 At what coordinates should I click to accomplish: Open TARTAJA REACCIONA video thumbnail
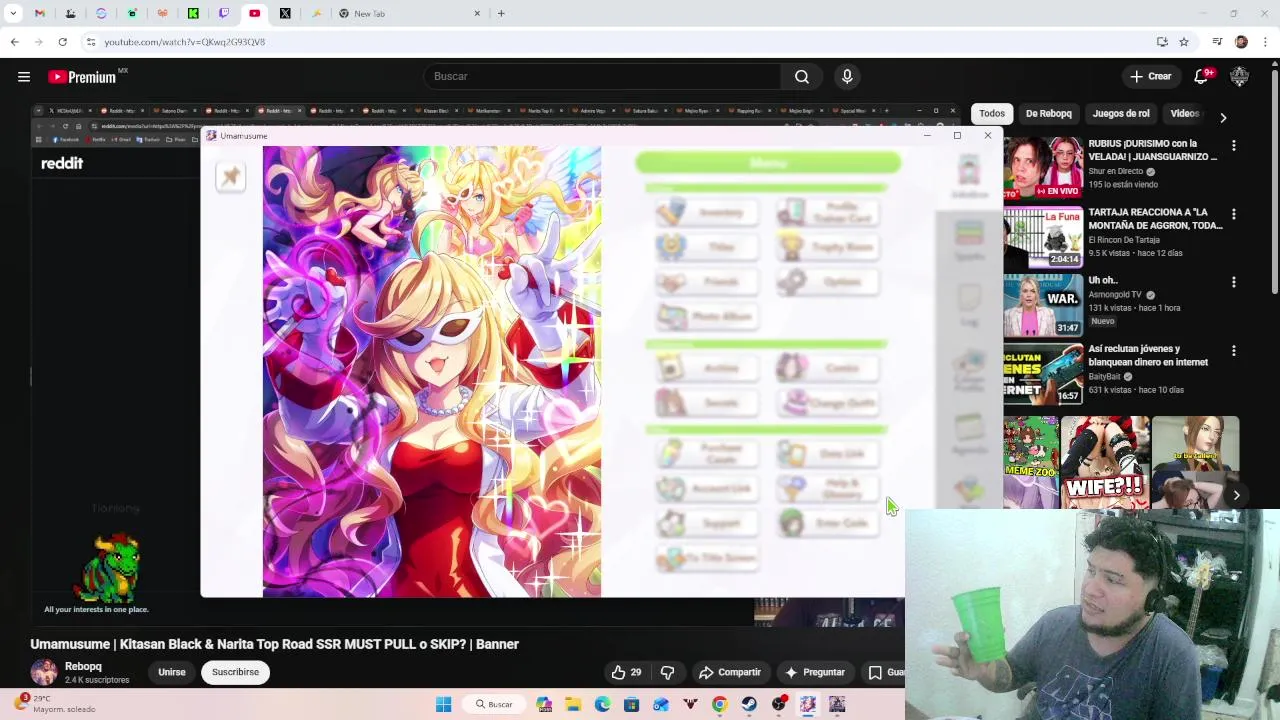pos(1043,236)
